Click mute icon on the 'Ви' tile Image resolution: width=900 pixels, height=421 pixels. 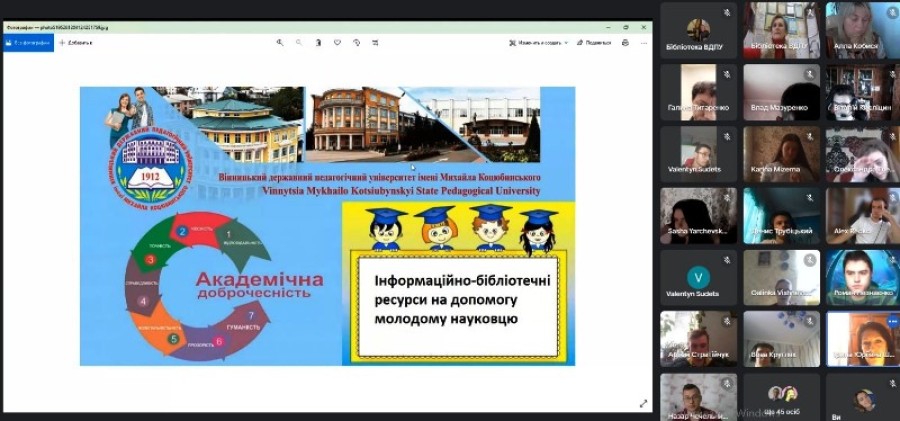894,383
